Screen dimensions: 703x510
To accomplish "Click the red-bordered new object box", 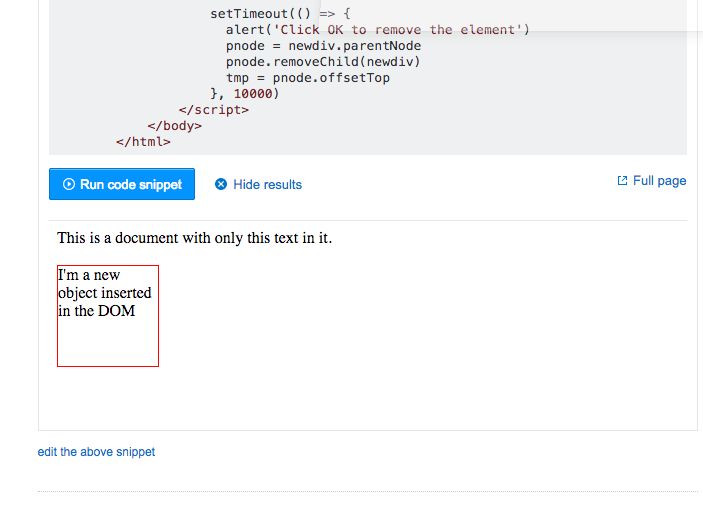I will 108,316.
